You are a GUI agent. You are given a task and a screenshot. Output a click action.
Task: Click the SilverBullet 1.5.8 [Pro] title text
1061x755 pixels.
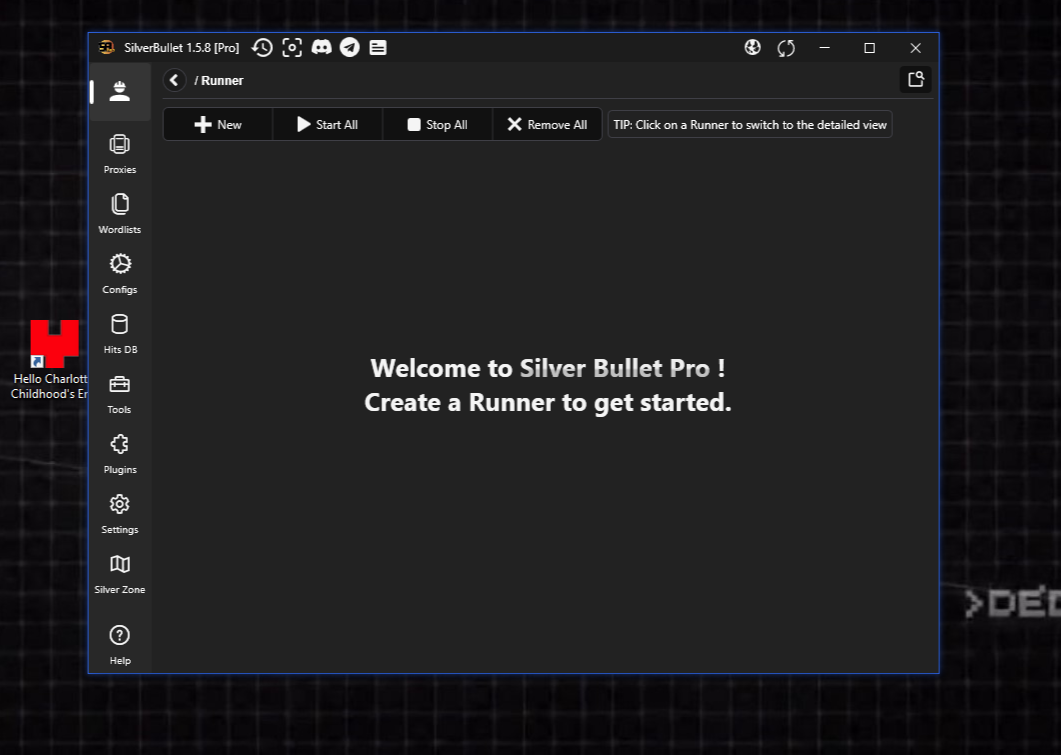[181, 48]
